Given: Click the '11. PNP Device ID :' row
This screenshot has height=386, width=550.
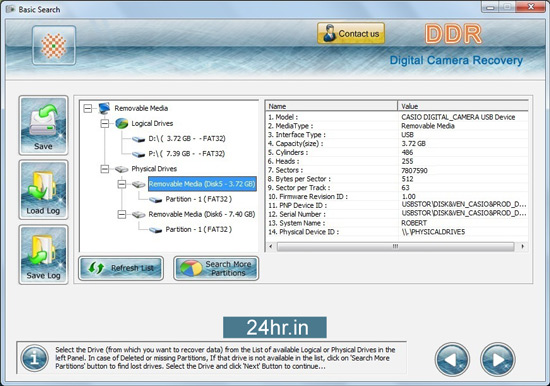Looking at the screenshot, I should pos(397,205).
